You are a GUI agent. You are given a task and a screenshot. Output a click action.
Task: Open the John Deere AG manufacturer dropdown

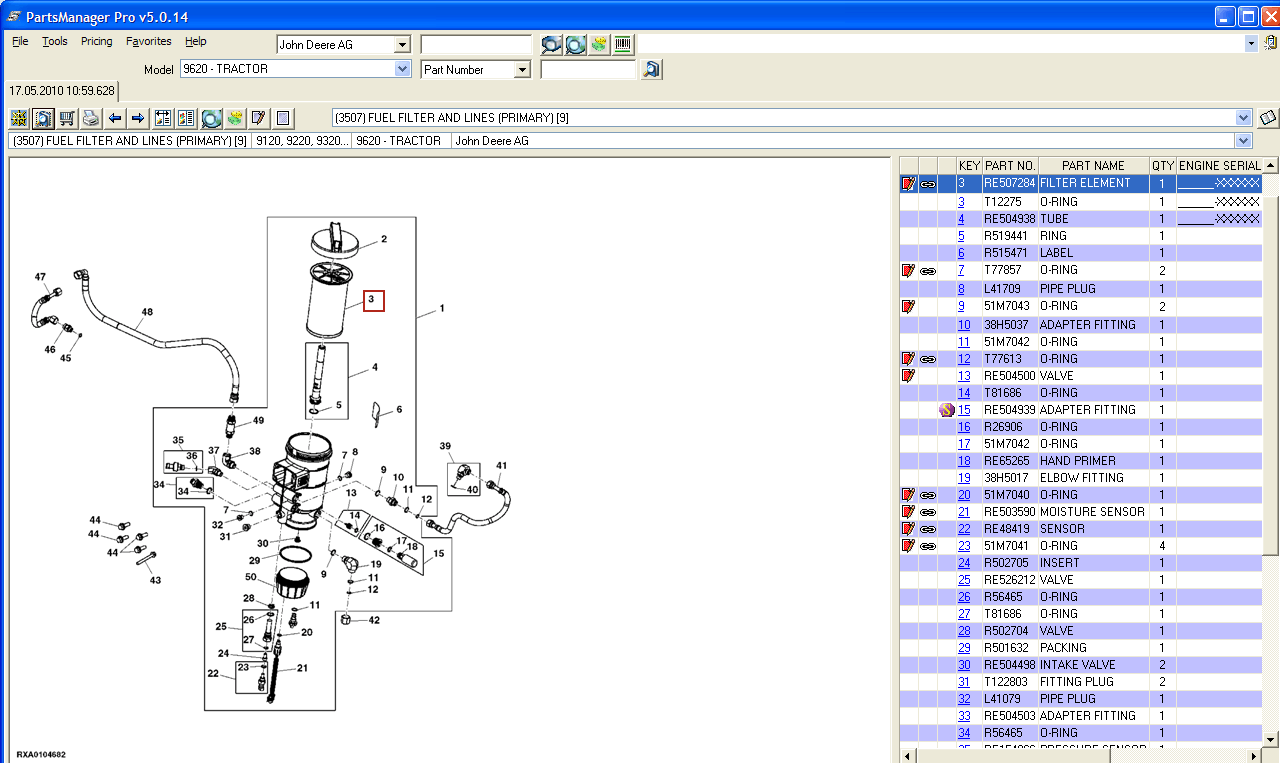click(x=402, y=44)
